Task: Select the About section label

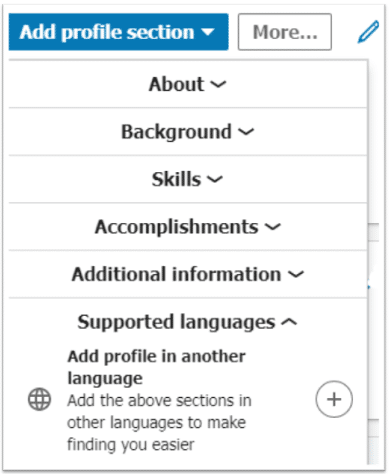Action: click(176, 84)
